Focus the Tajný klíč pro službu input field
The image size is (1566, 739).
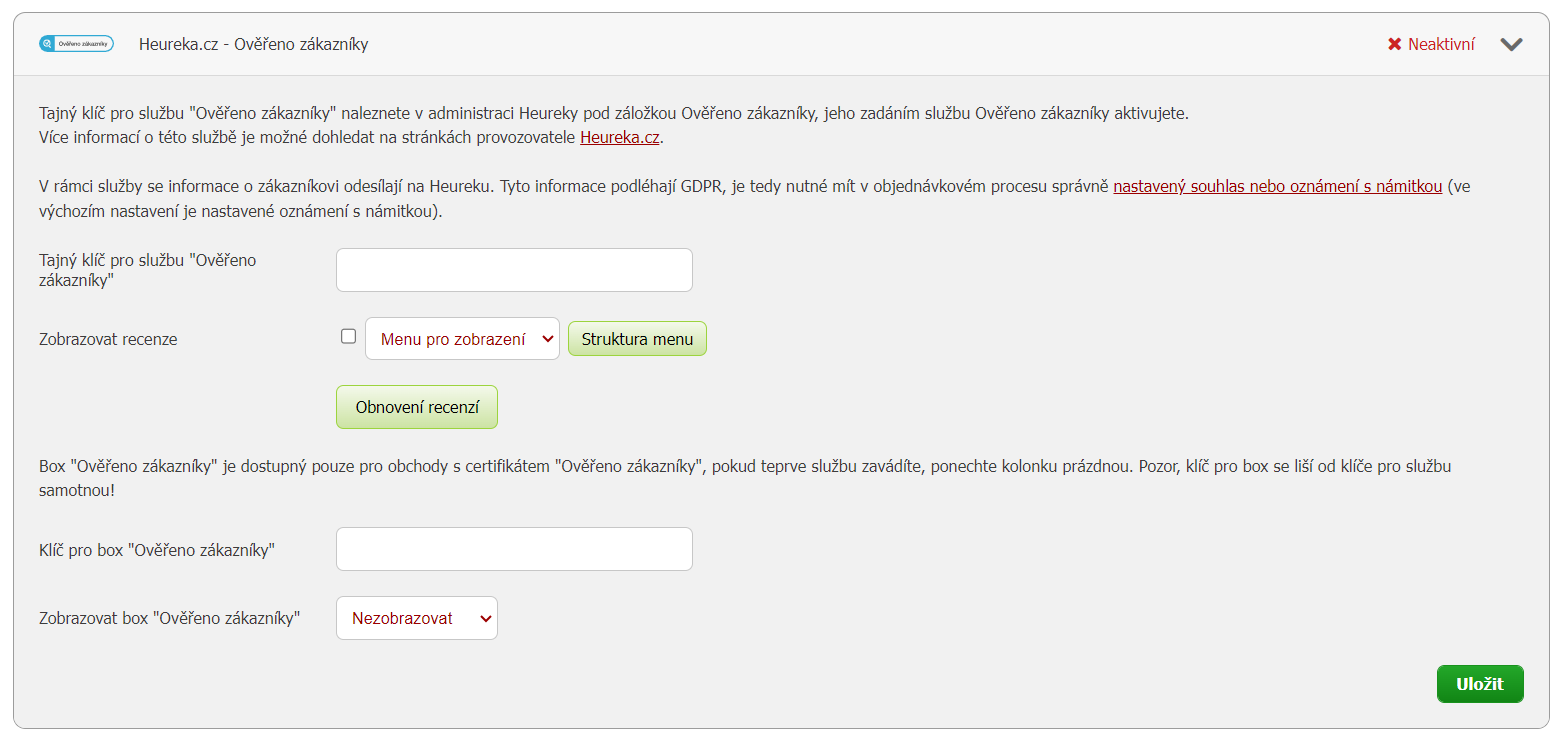click(514, 270)
